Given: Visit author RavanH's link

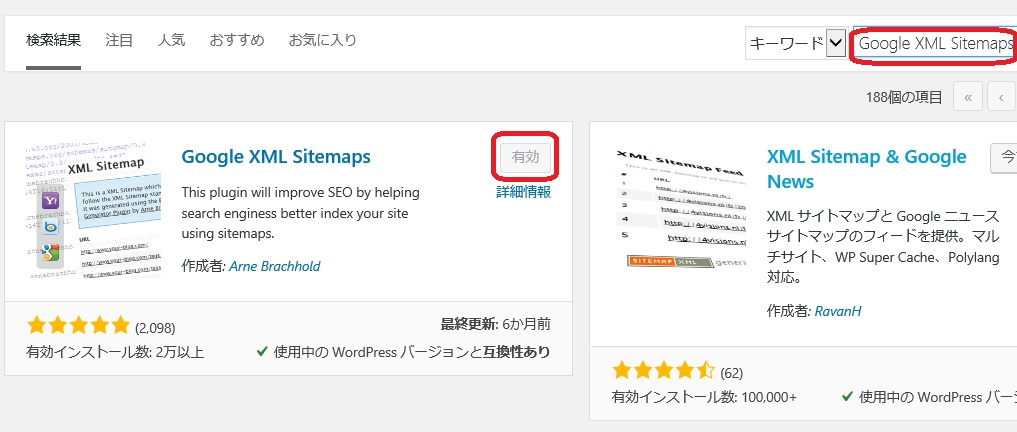Looking at the screenshot, I should pos(838,311).
